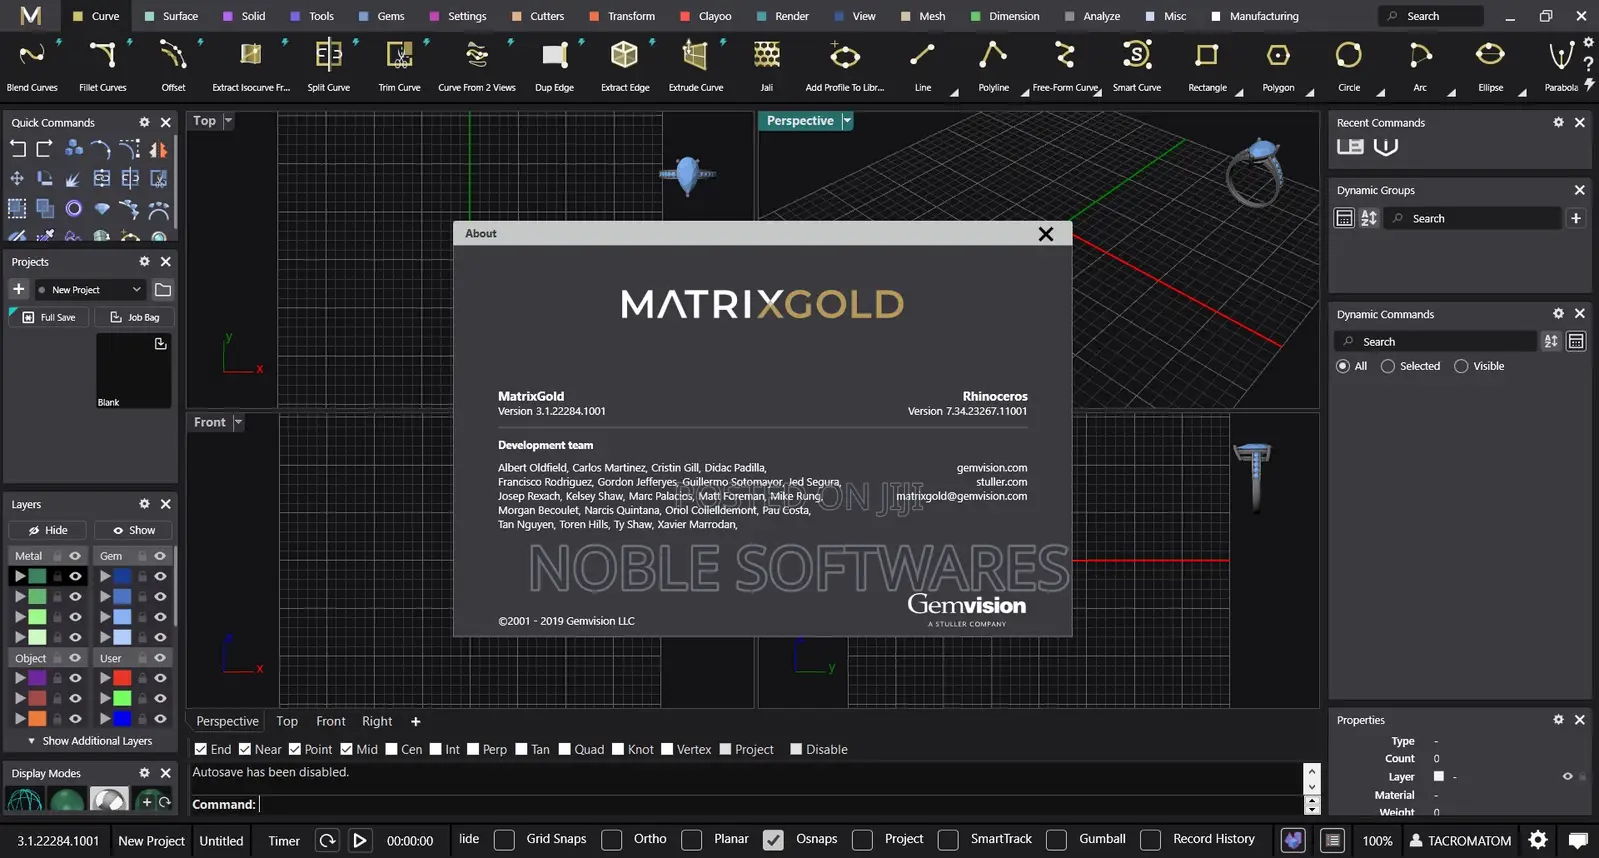This screenshot has height=858, width=1599.
Task: Click the Job Bag button
Action: [134, 317]
